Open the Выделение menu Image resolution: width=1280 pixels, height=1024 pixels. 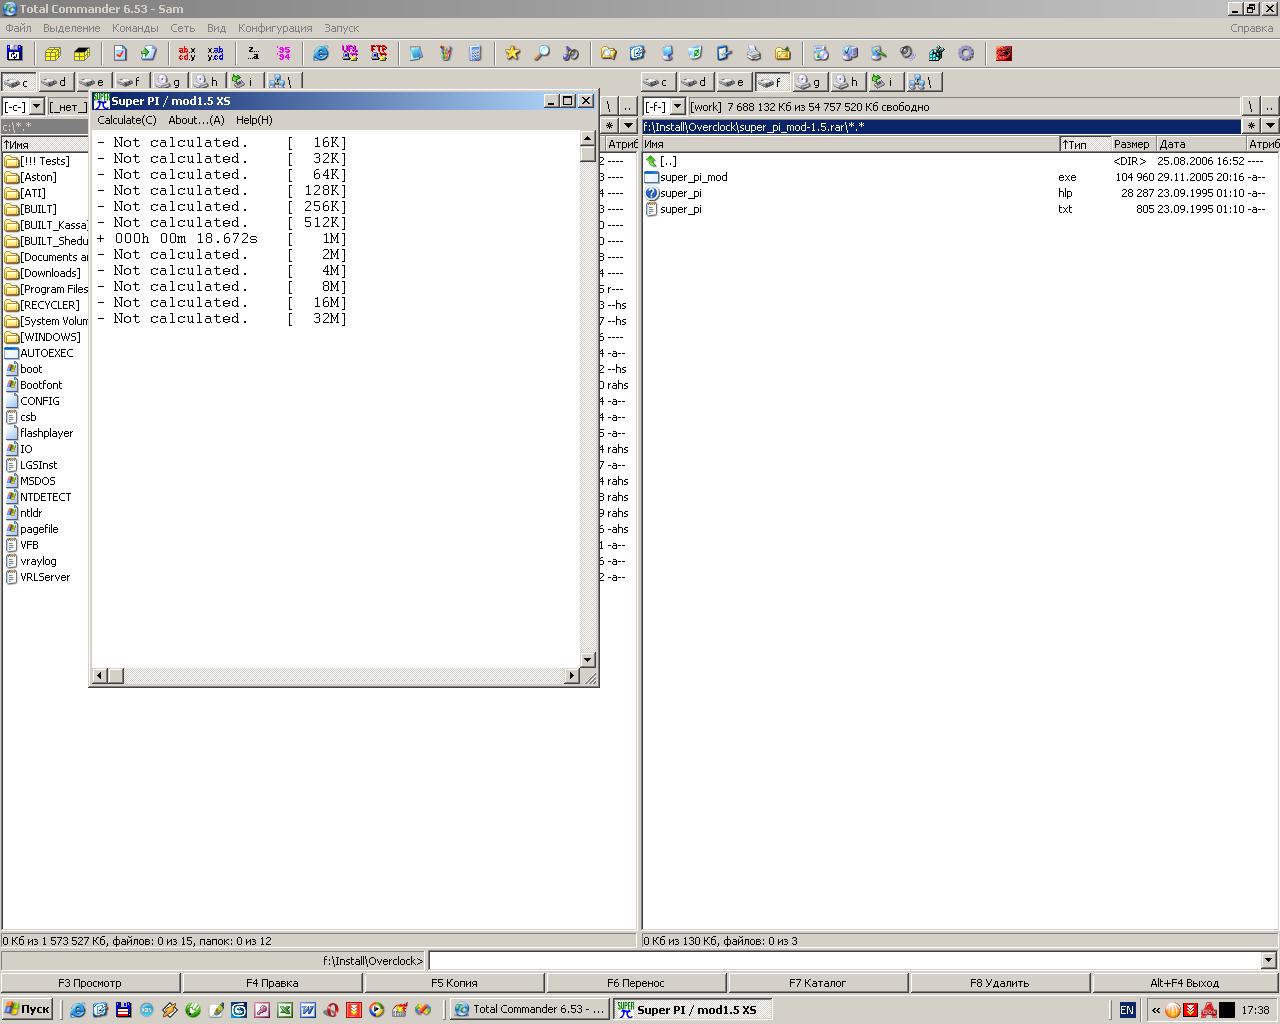click(72, 28)
